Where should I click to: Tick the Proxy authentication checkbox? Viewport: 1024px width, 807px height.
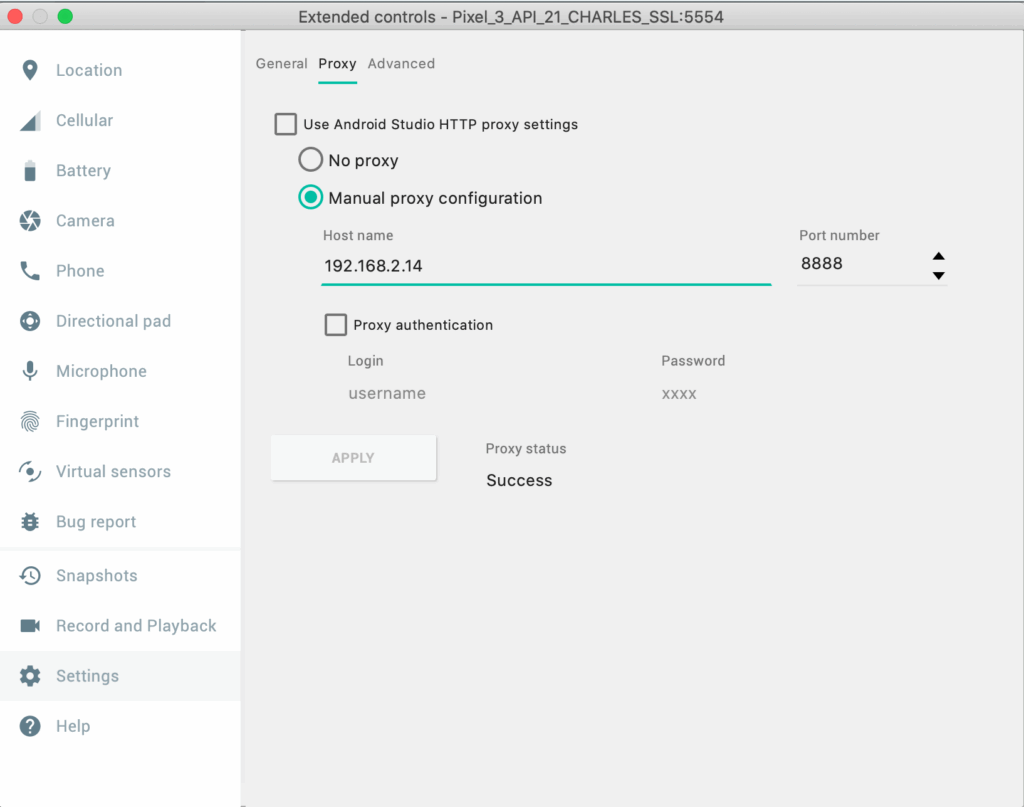[x=336, y=325]
